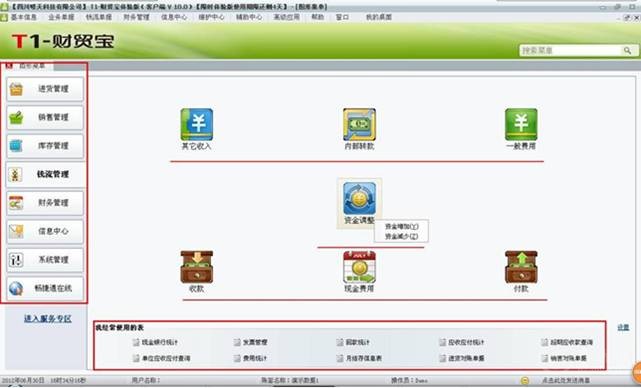Open 财务管理 finance management in sidebar
Image resolution: width=641 pixels, height=388 pixels.
(45, 203)
